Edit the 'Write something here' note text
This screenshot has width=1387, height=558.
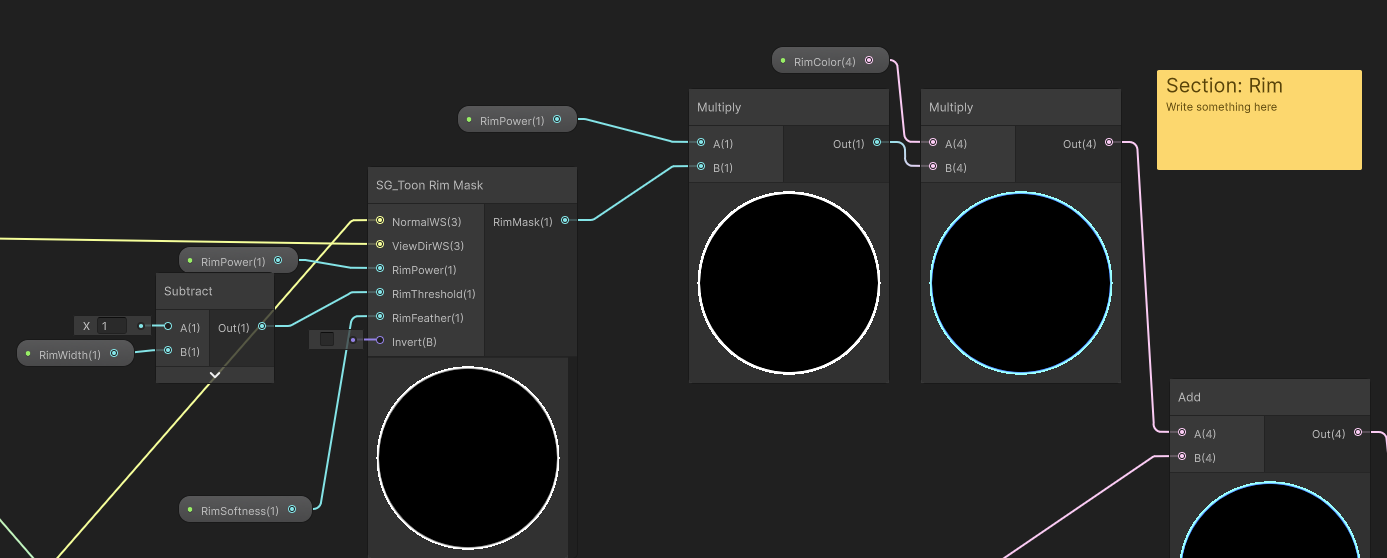pos(1221,107)
